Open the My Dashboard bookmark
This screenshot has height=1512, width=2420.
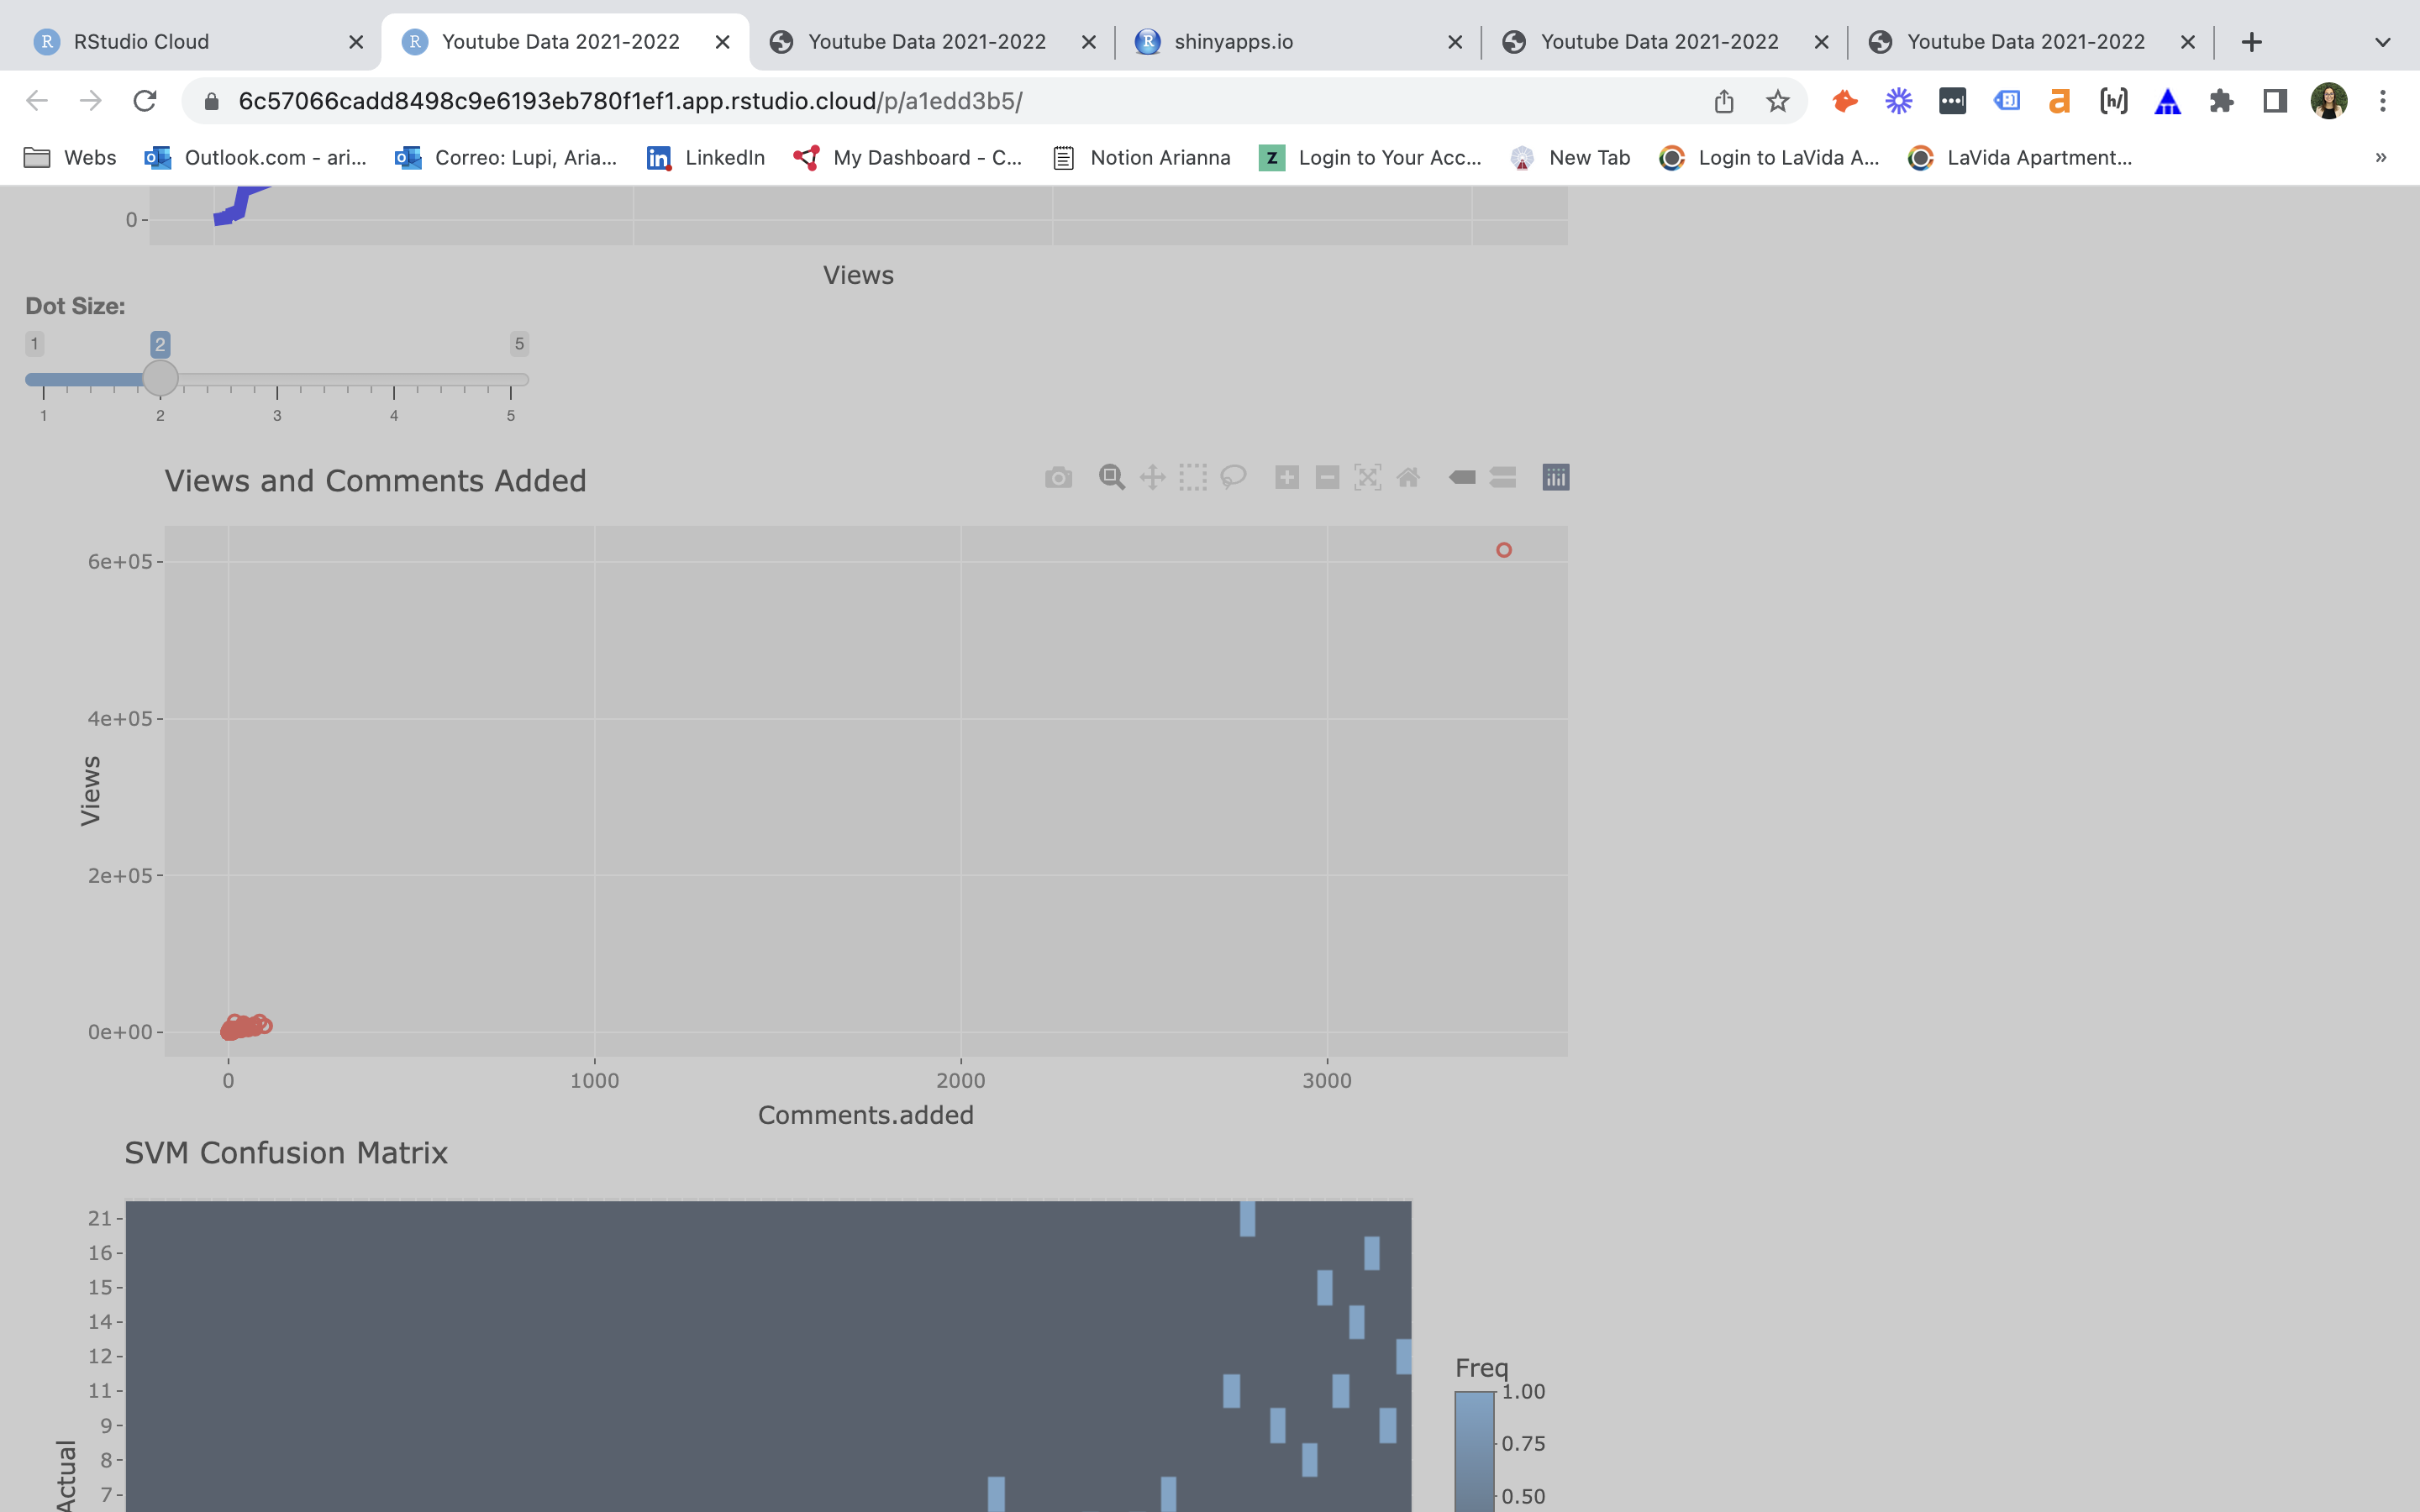tap(908, 157)
